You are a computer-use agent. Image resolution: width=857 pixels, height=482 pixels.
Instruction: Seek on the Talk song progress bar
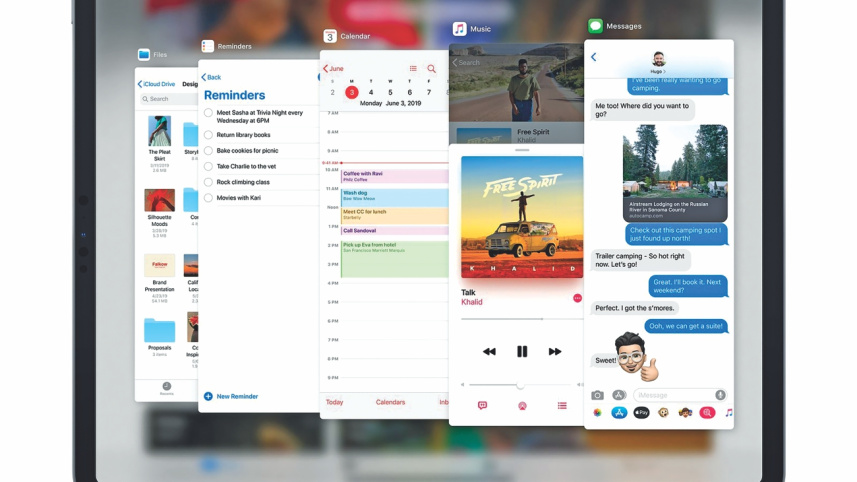pos(522,319)
